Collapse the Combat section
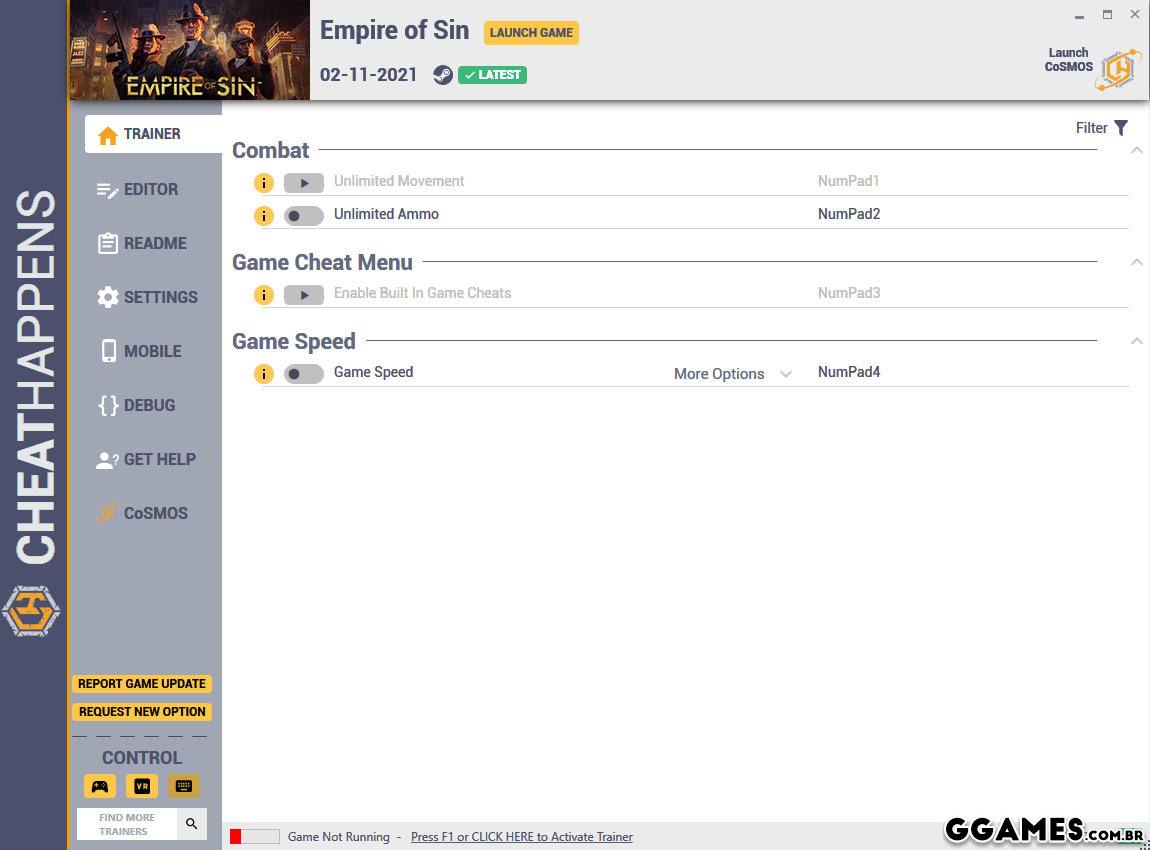Viewport: 1150px width, 850px height. pyautogui.click(x=1136, y=151)
